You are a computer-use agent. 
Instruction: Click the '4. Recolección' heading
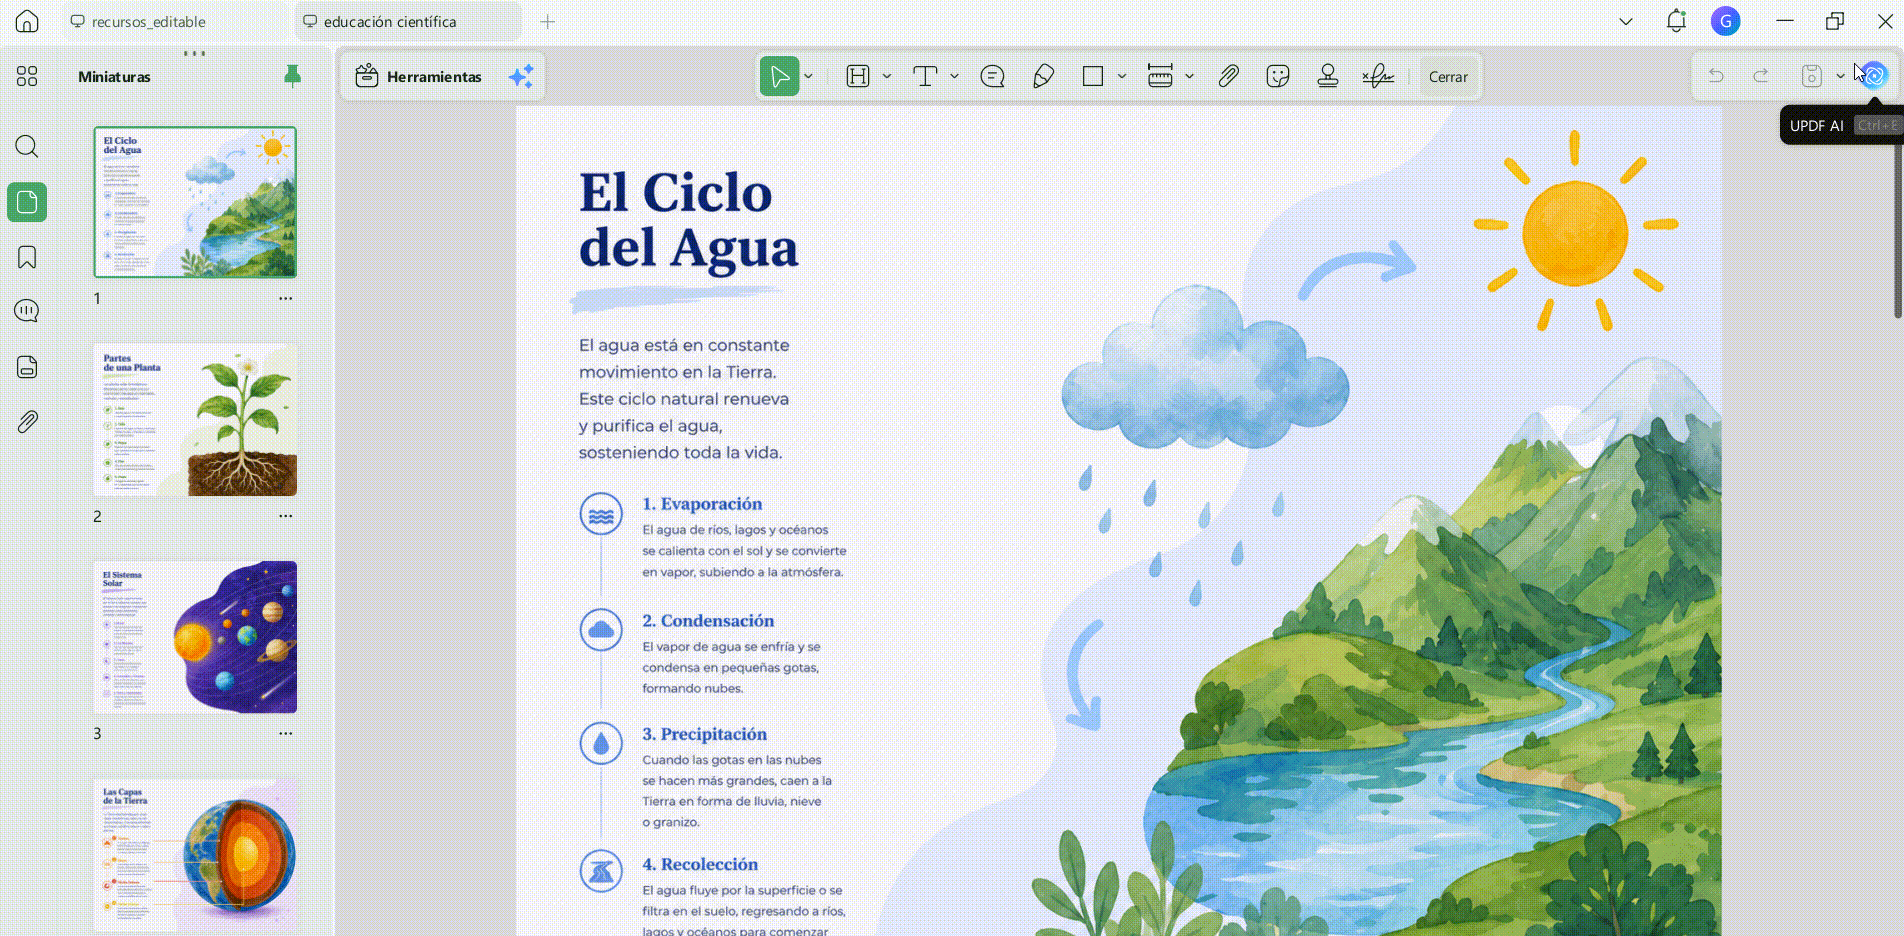click(700, 864)
